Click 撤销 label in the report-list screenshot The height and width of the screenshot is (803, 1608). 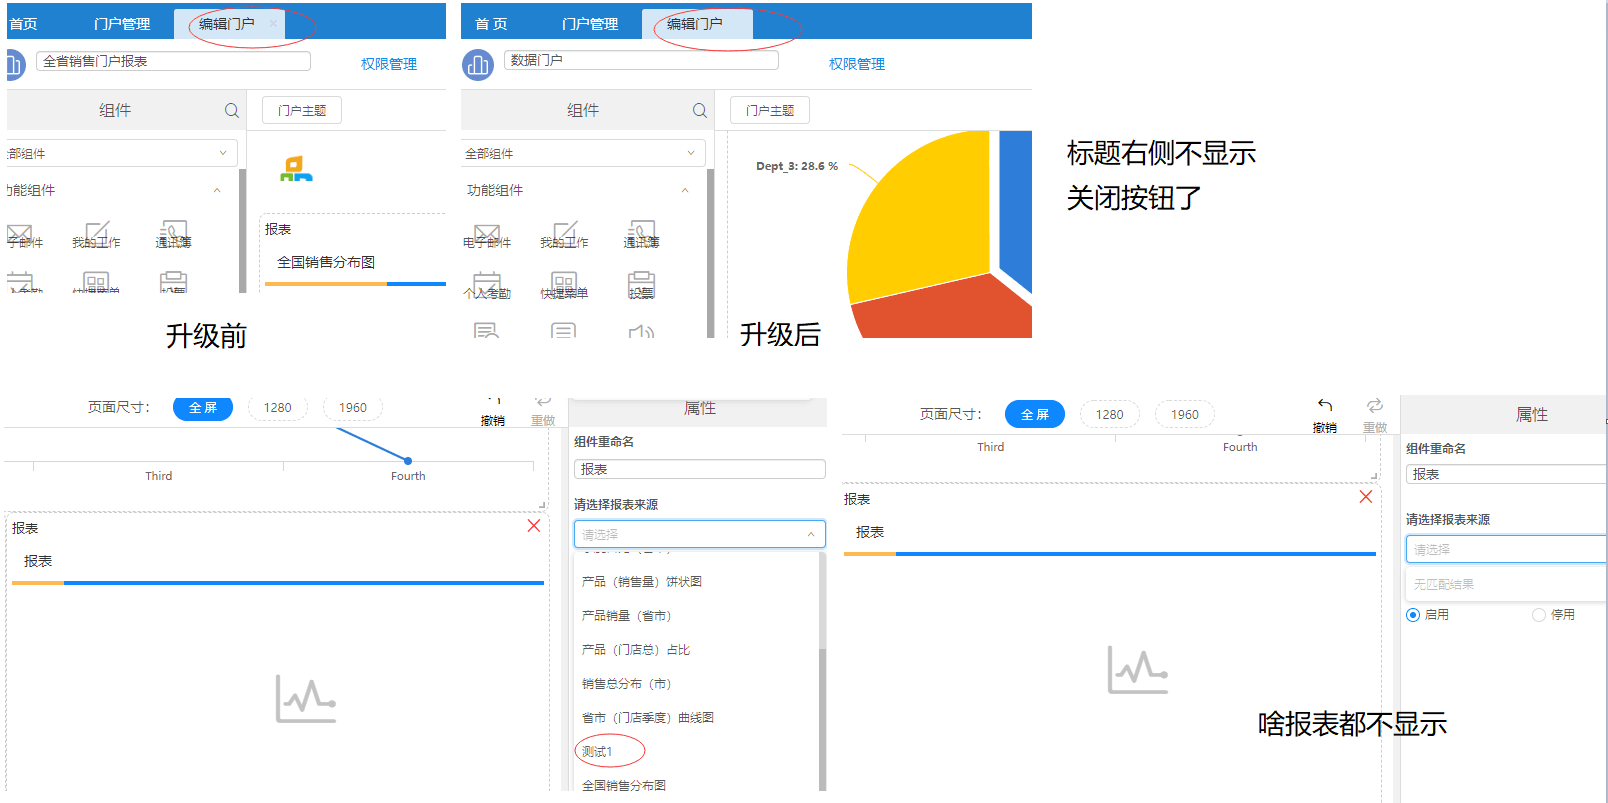492,421
